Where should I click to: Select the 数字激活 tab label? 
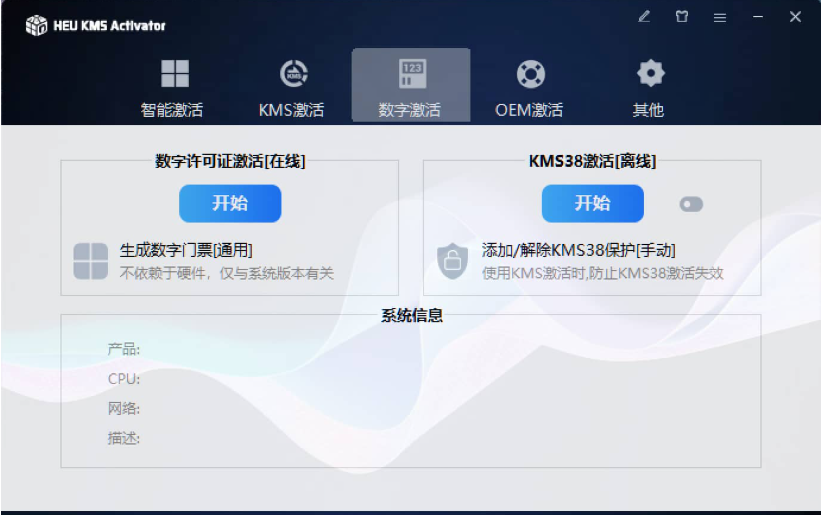pos(409,110)
